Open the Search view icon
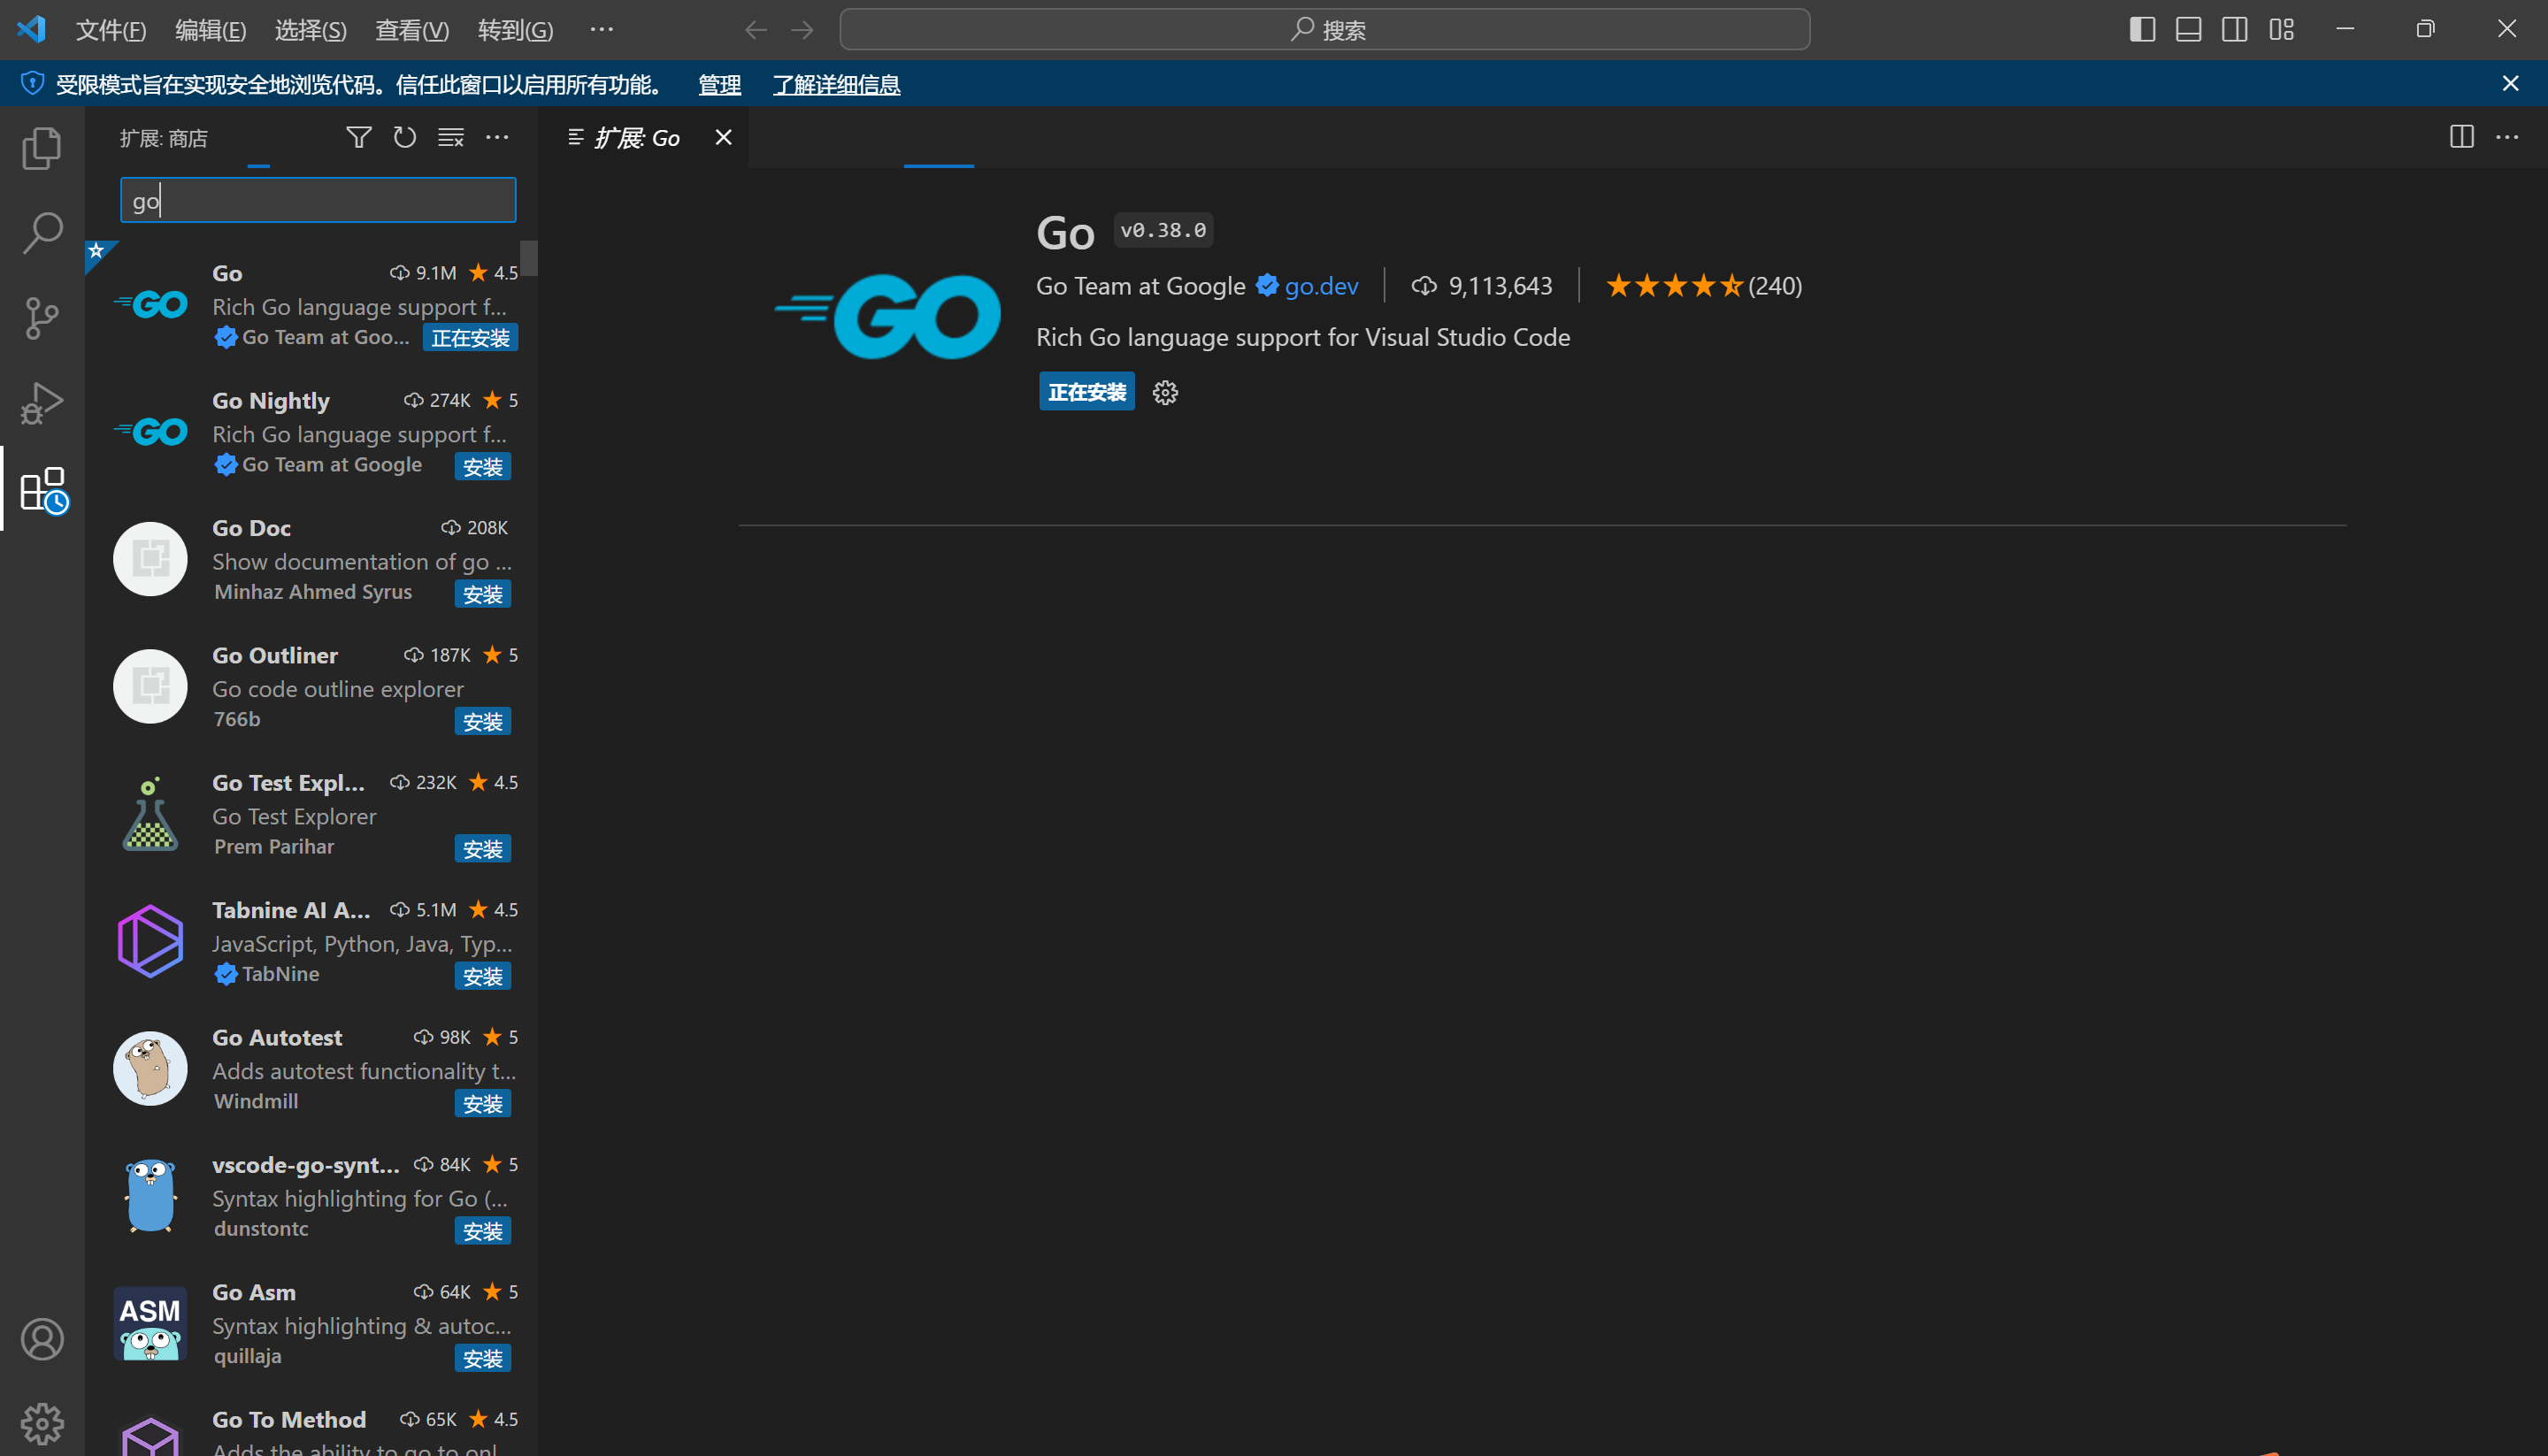Viewport: 2548px width, 1456px height. coord(41,233)
